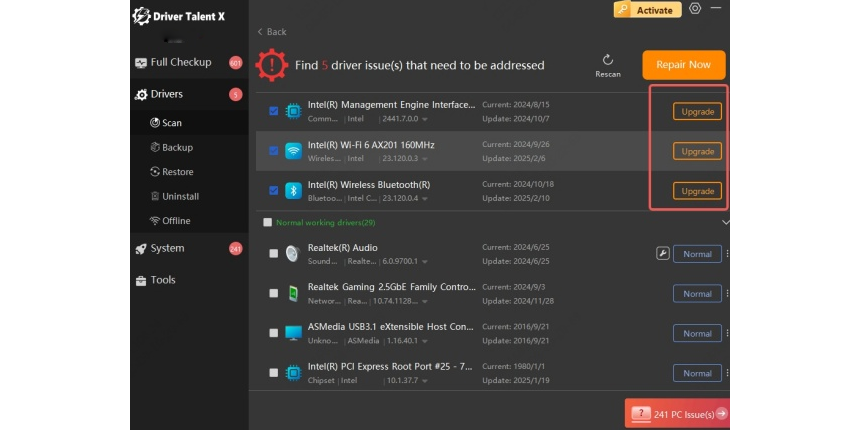
Task: Click the Wi-Fi 6 AX201 driver icon
Action: point(293,151)
